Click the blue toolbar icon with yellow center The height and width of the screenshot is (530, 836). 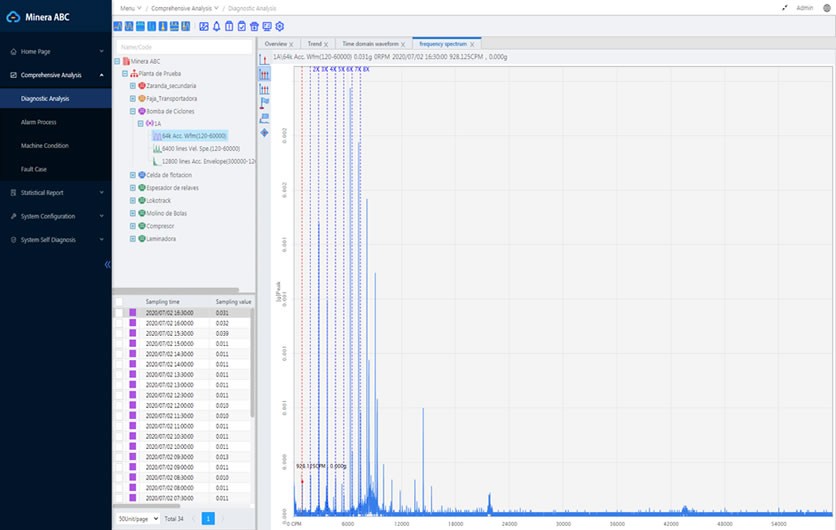pyautogui.click(x=163, y=27)
